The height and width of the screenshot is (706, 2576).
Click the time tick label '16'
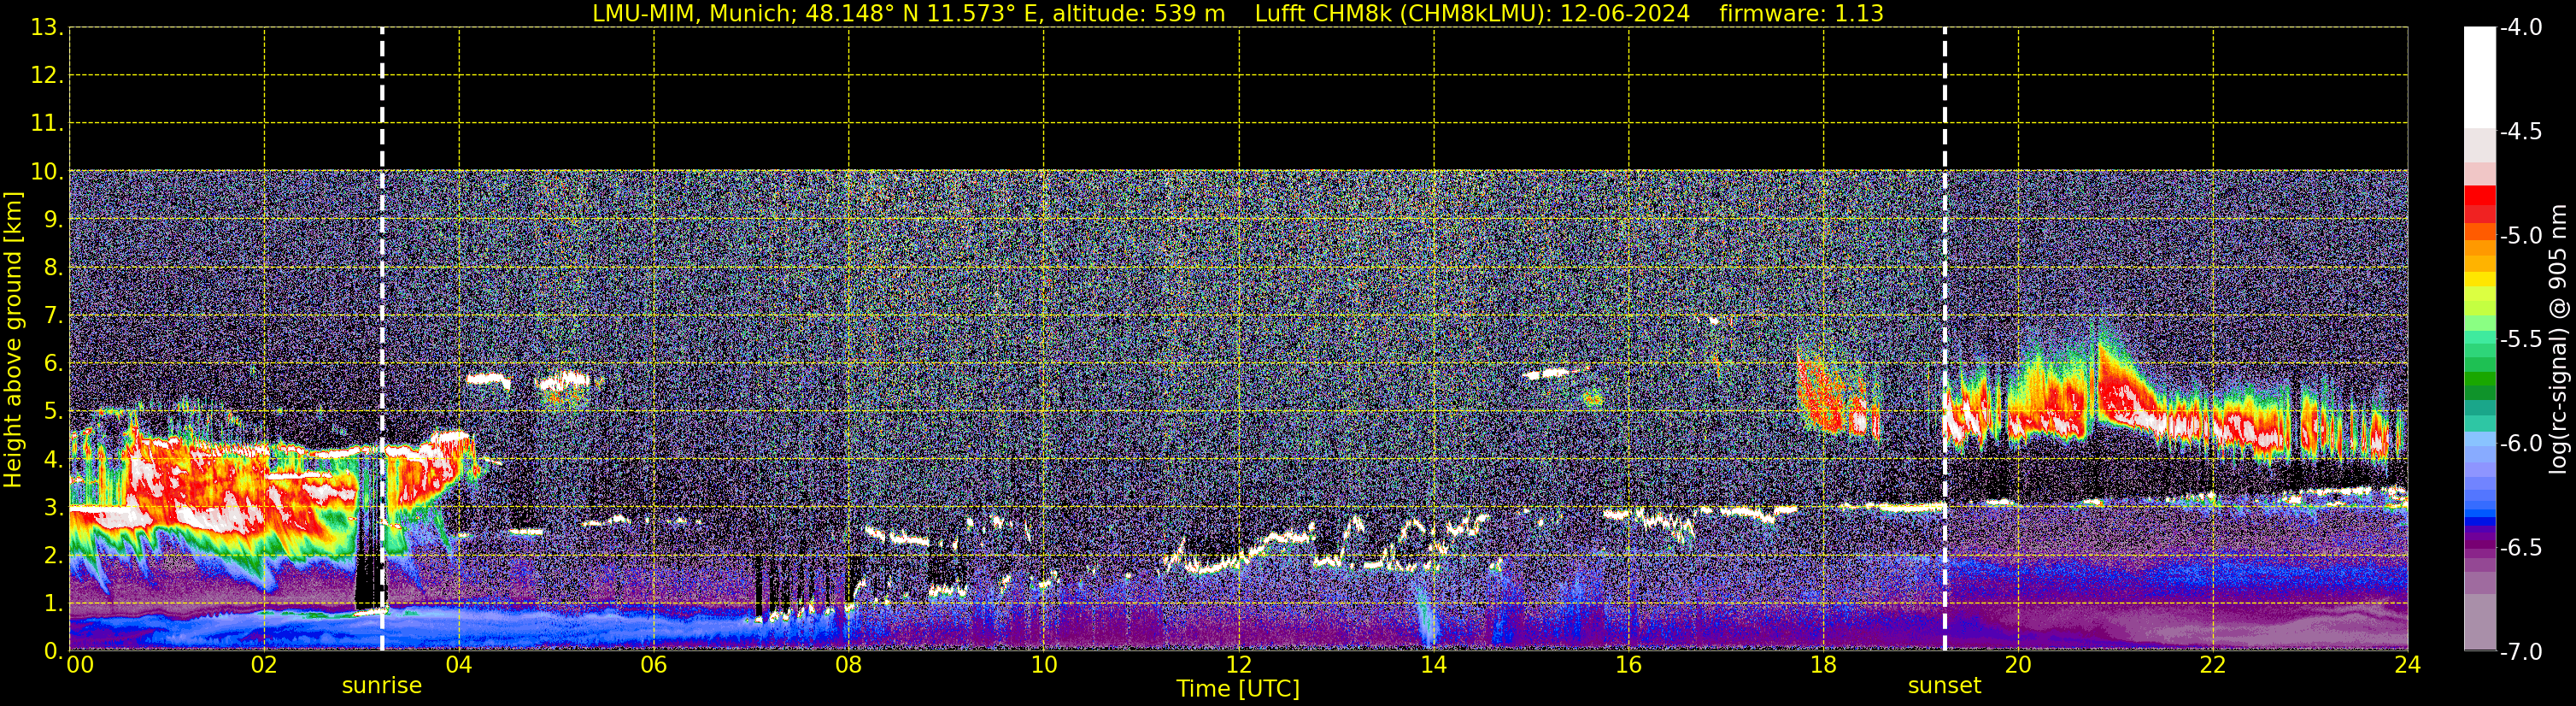1629,664
